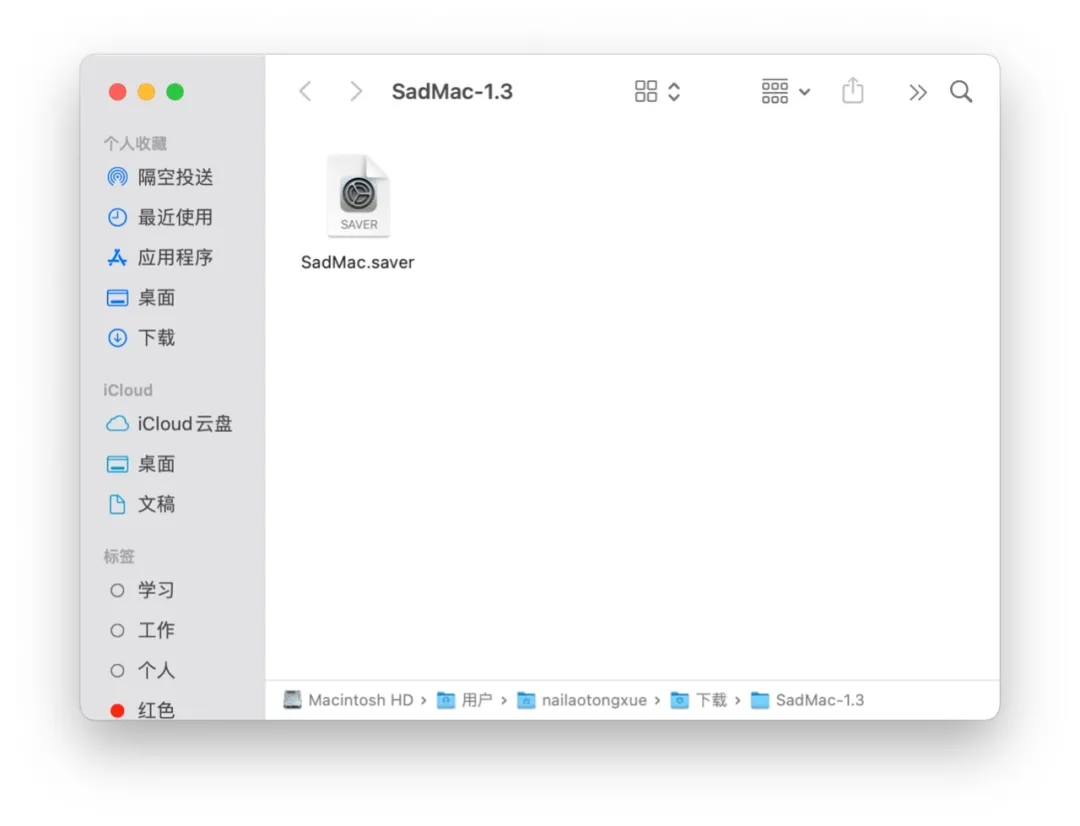
Task: Click Macintosh HD in path bar
Action: [349, 700]
